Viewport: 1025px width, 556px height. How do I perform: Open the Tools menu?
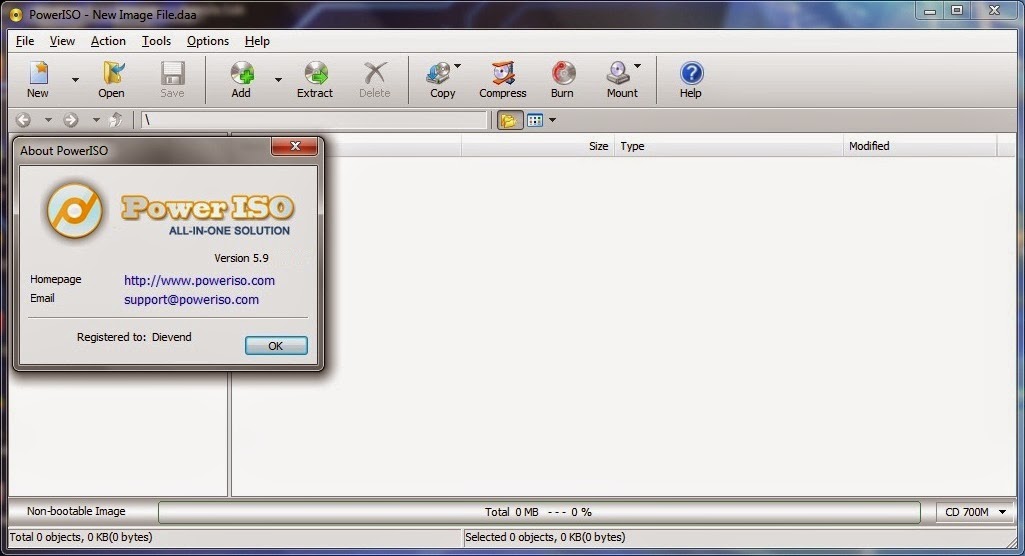[x=156, y=41]
